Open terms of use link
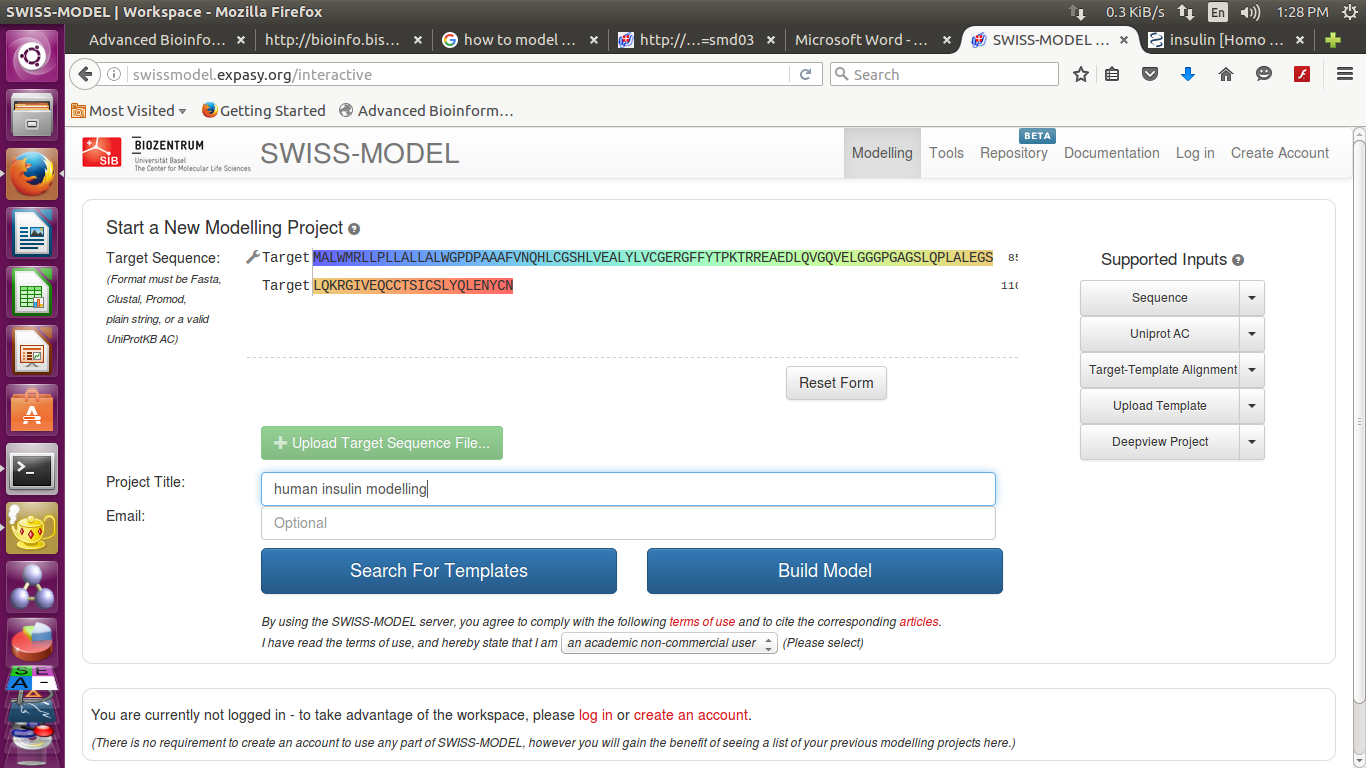The width and height of the screenshot is (1366, 768). [x=702, y=621]
